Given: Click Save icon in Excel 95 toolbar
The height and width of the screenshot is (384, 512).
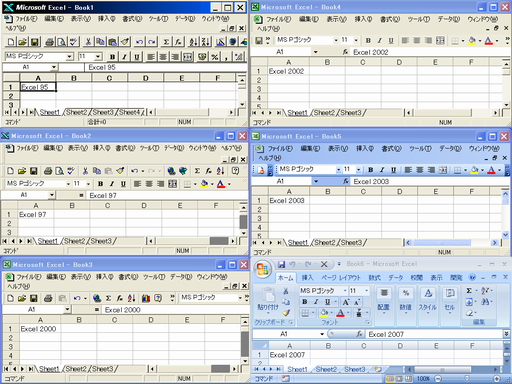Looking at the screenshot, I should pos(34,42).
